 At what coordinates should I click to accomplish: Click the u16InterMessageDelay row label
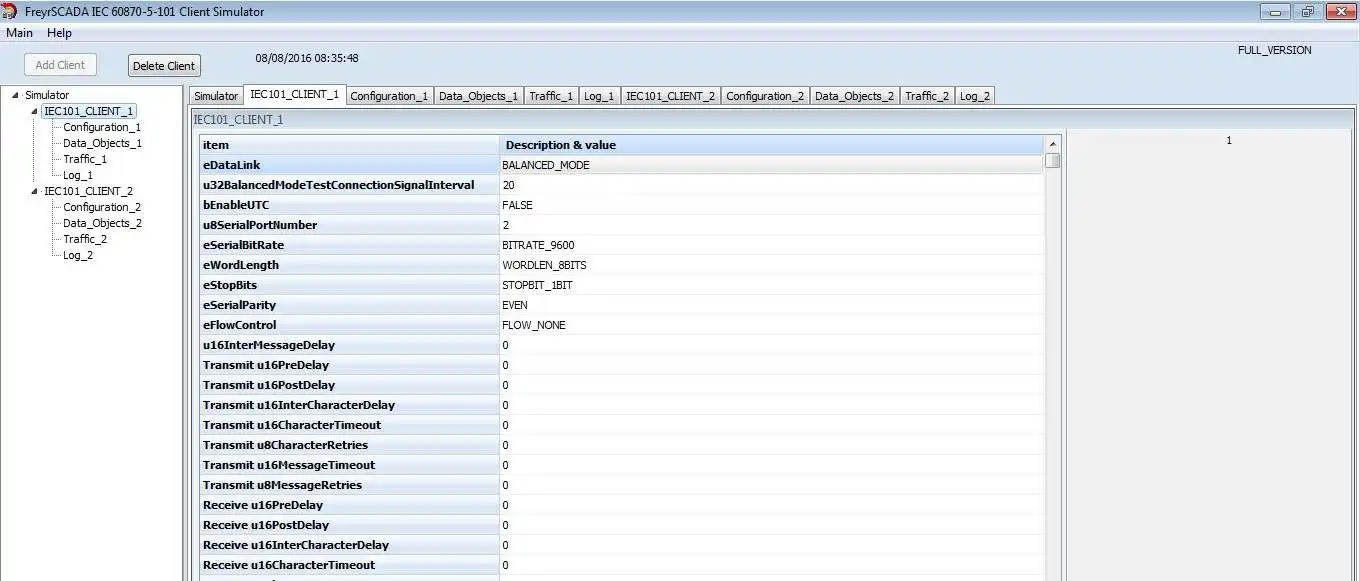(349, 345)
